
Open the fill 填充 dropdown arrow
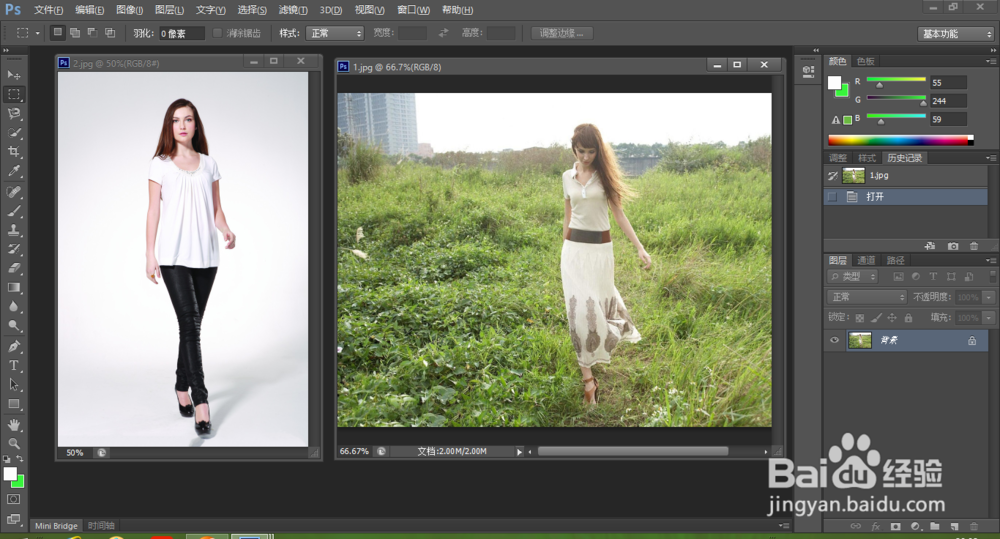click(989, 318)
